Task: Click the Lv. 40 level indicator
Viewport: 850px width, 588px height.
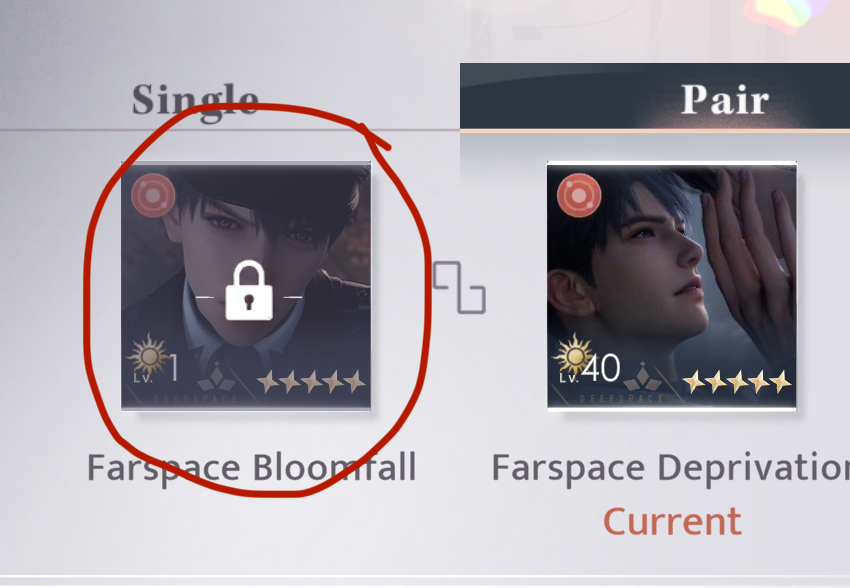Action: coord(590,370)
